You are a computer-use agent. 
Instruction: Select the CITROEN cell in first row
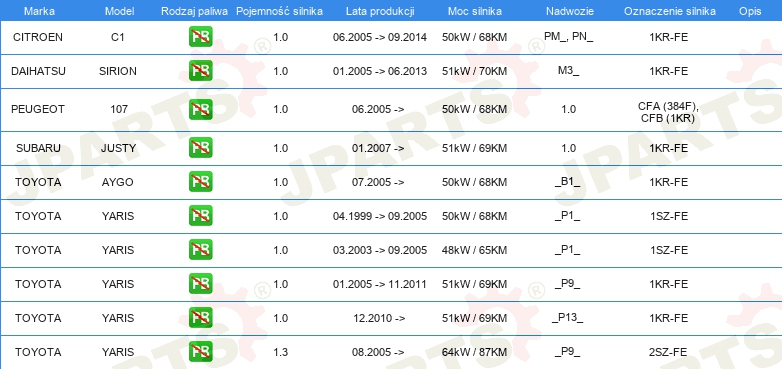38,37
